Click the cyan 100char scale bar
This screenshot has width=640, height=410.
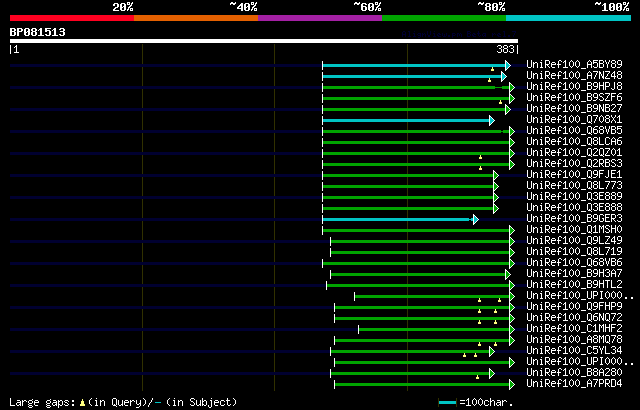tap(447, 403)
